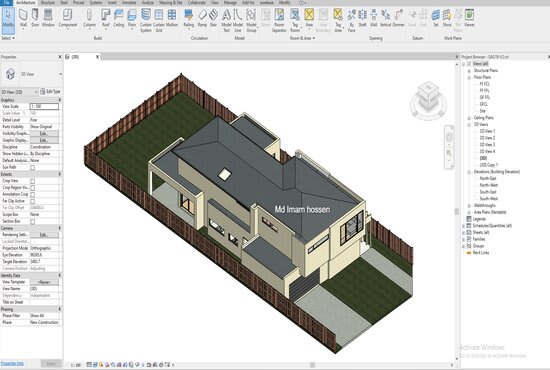Collapse the Graphics properties section
This screenshot has height=370, width=550.
(x=59, y=100)
